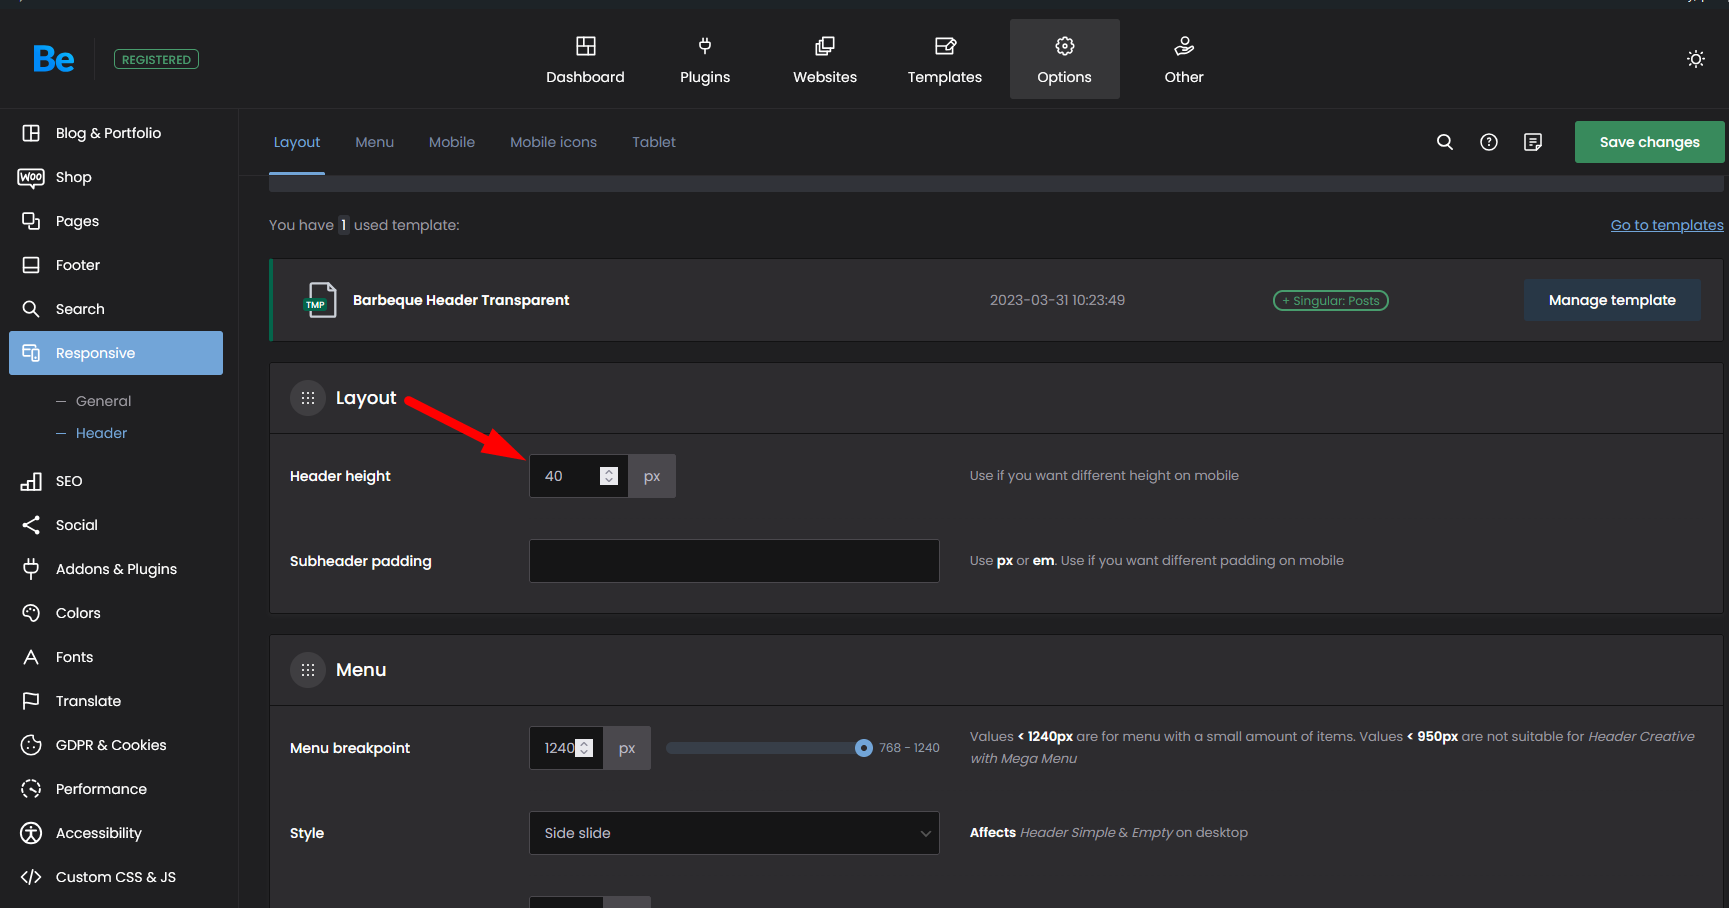The height and width of the screenshot is (908, 1729).
Task: Open Blog & Portfolio settings
Action: click(116, 133)
